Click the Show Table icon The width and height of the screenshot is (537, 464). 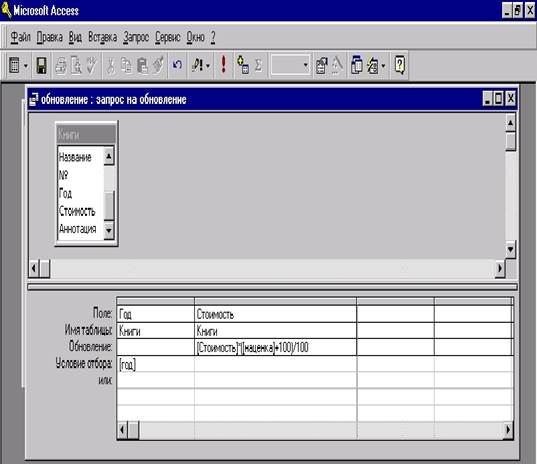pos(243,65)
